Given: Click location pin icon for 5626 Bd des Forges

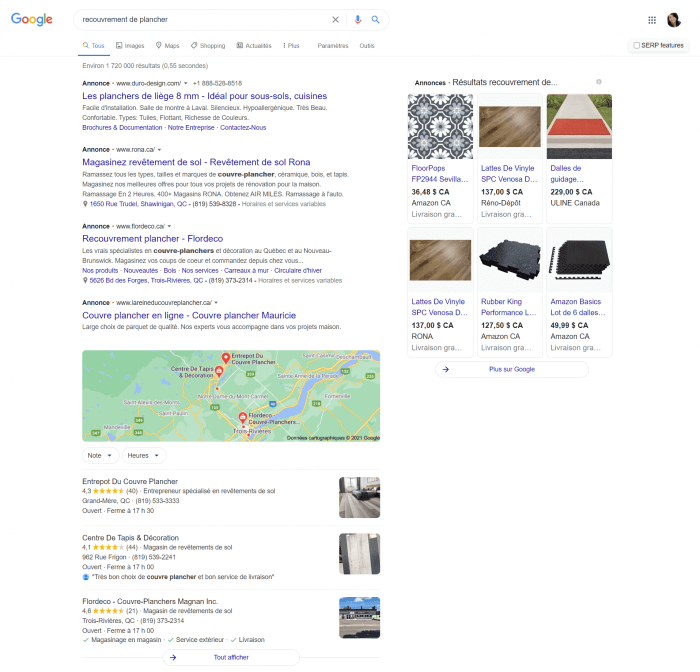Looking at the screenshot, I should [x=85, y=280].
